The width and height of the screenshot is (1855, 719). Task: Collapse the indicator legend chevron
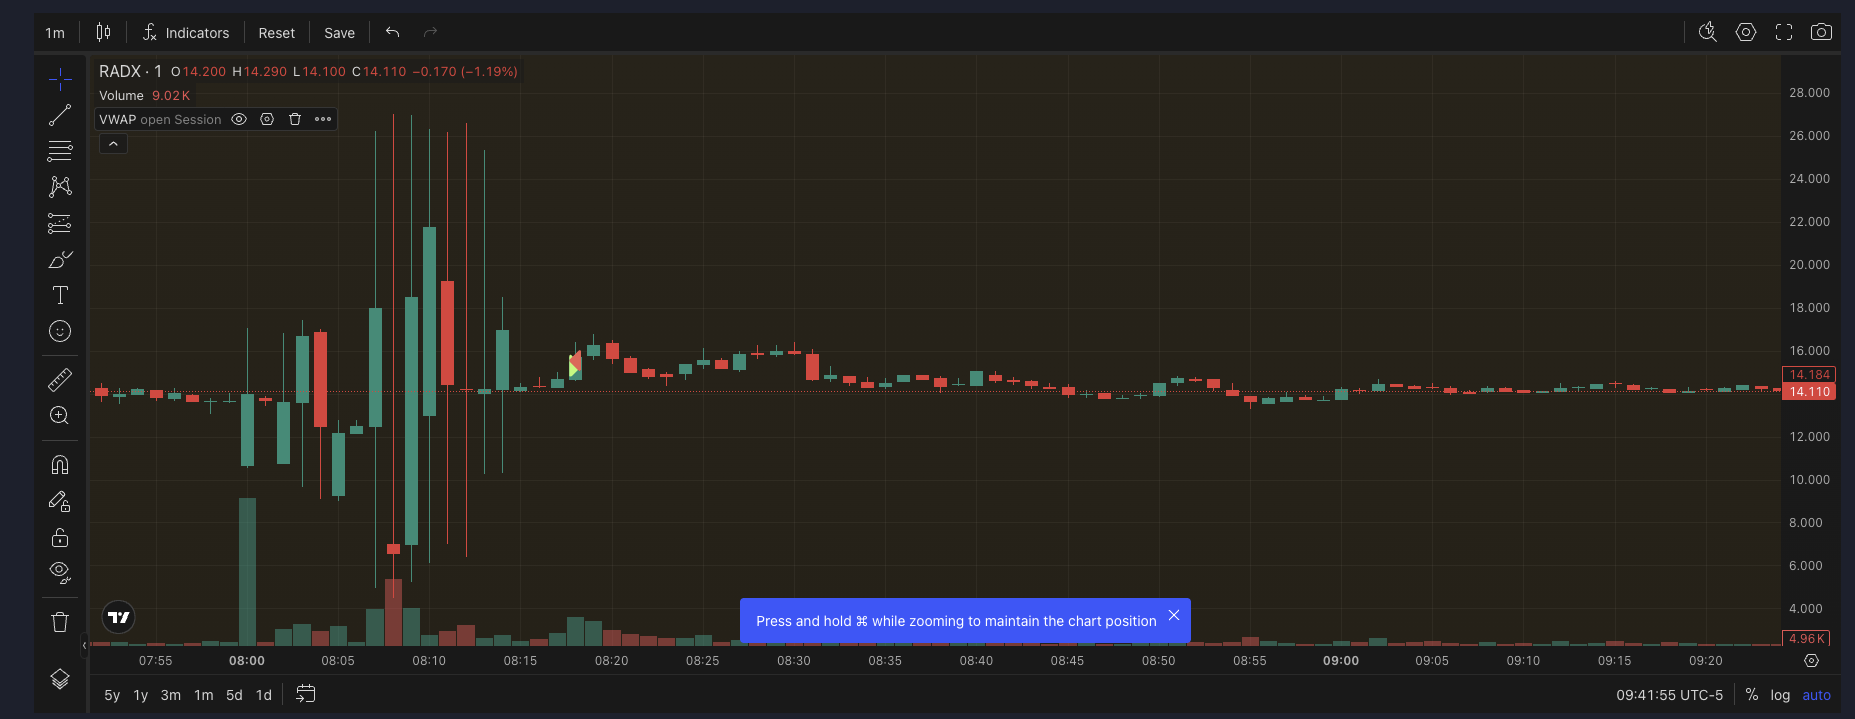coord(113,144)
